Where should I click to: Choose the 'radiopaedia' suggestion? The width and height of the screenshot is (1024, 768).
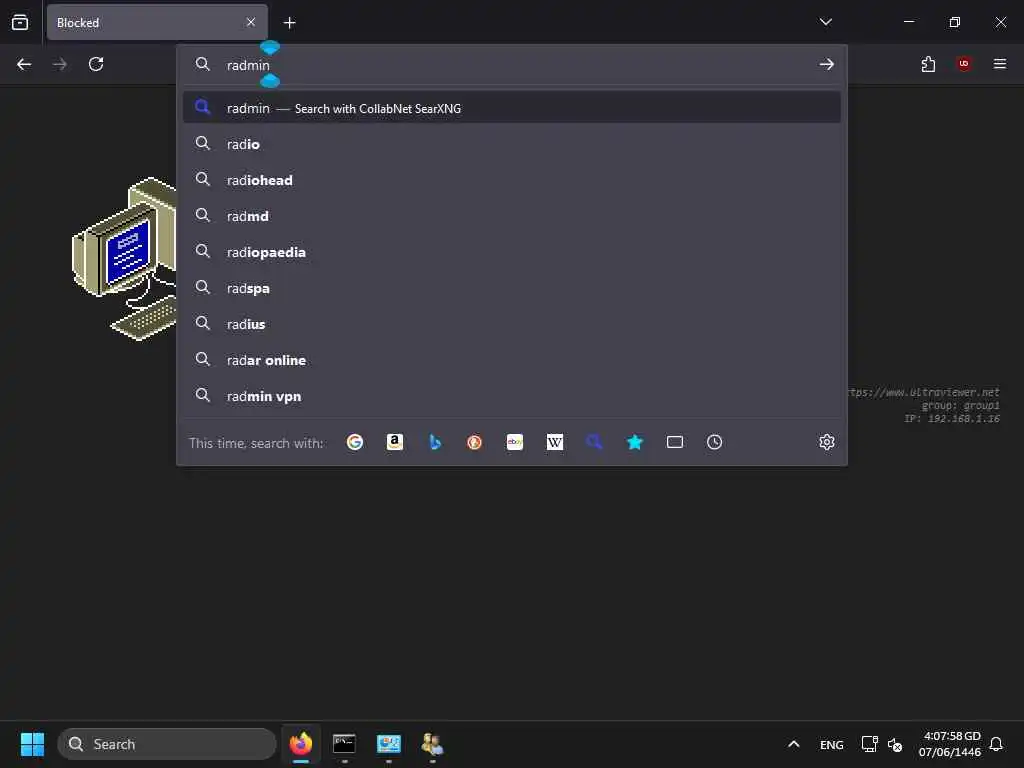coord(512,252)
